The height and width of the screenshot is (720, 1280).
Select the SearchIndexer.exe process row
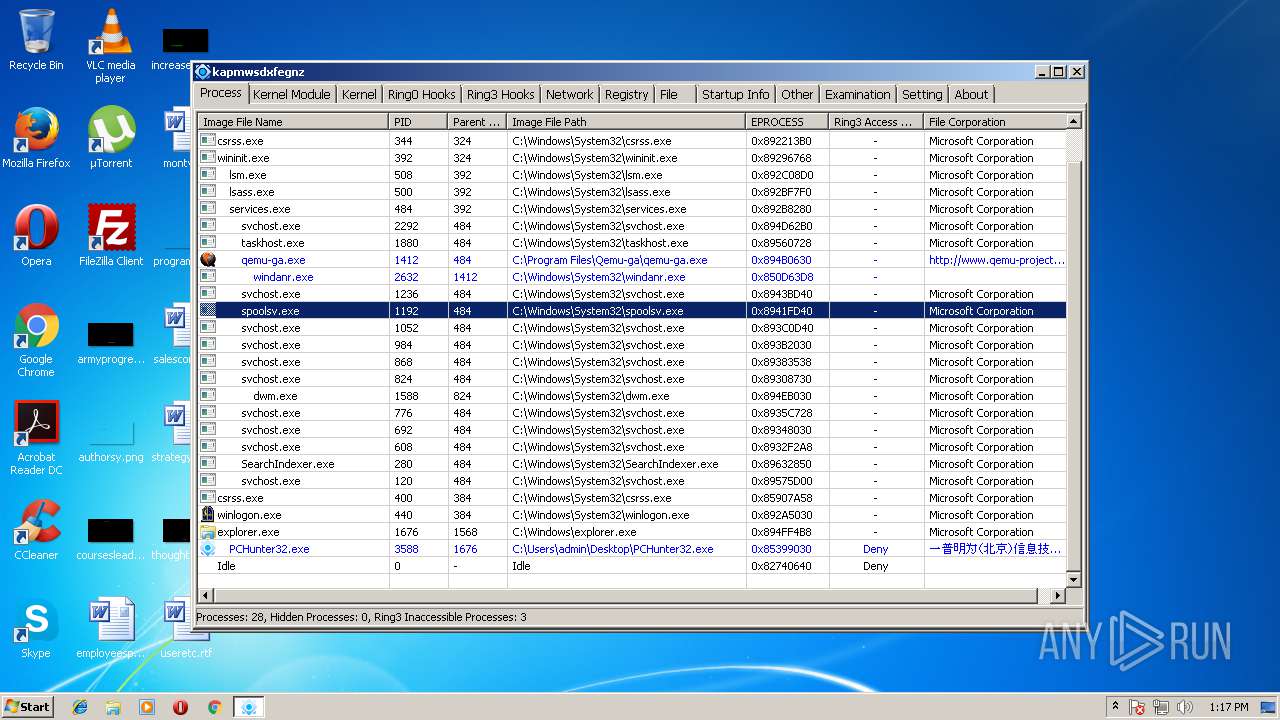pos(632,464)
